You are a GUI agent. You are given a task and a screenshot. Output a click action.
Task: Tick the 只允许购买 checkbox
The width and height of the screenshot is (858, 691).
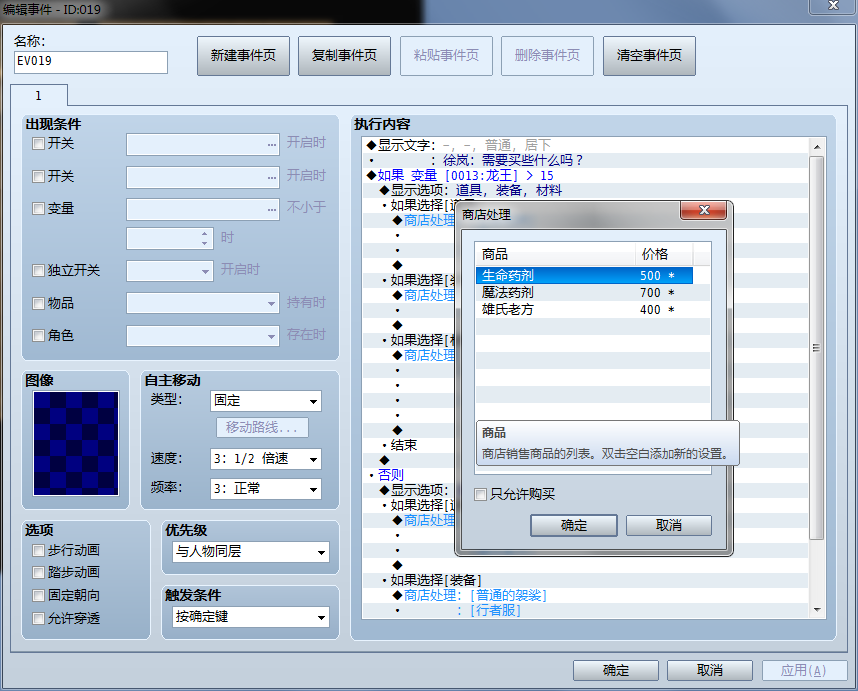[x=480, y=495]
